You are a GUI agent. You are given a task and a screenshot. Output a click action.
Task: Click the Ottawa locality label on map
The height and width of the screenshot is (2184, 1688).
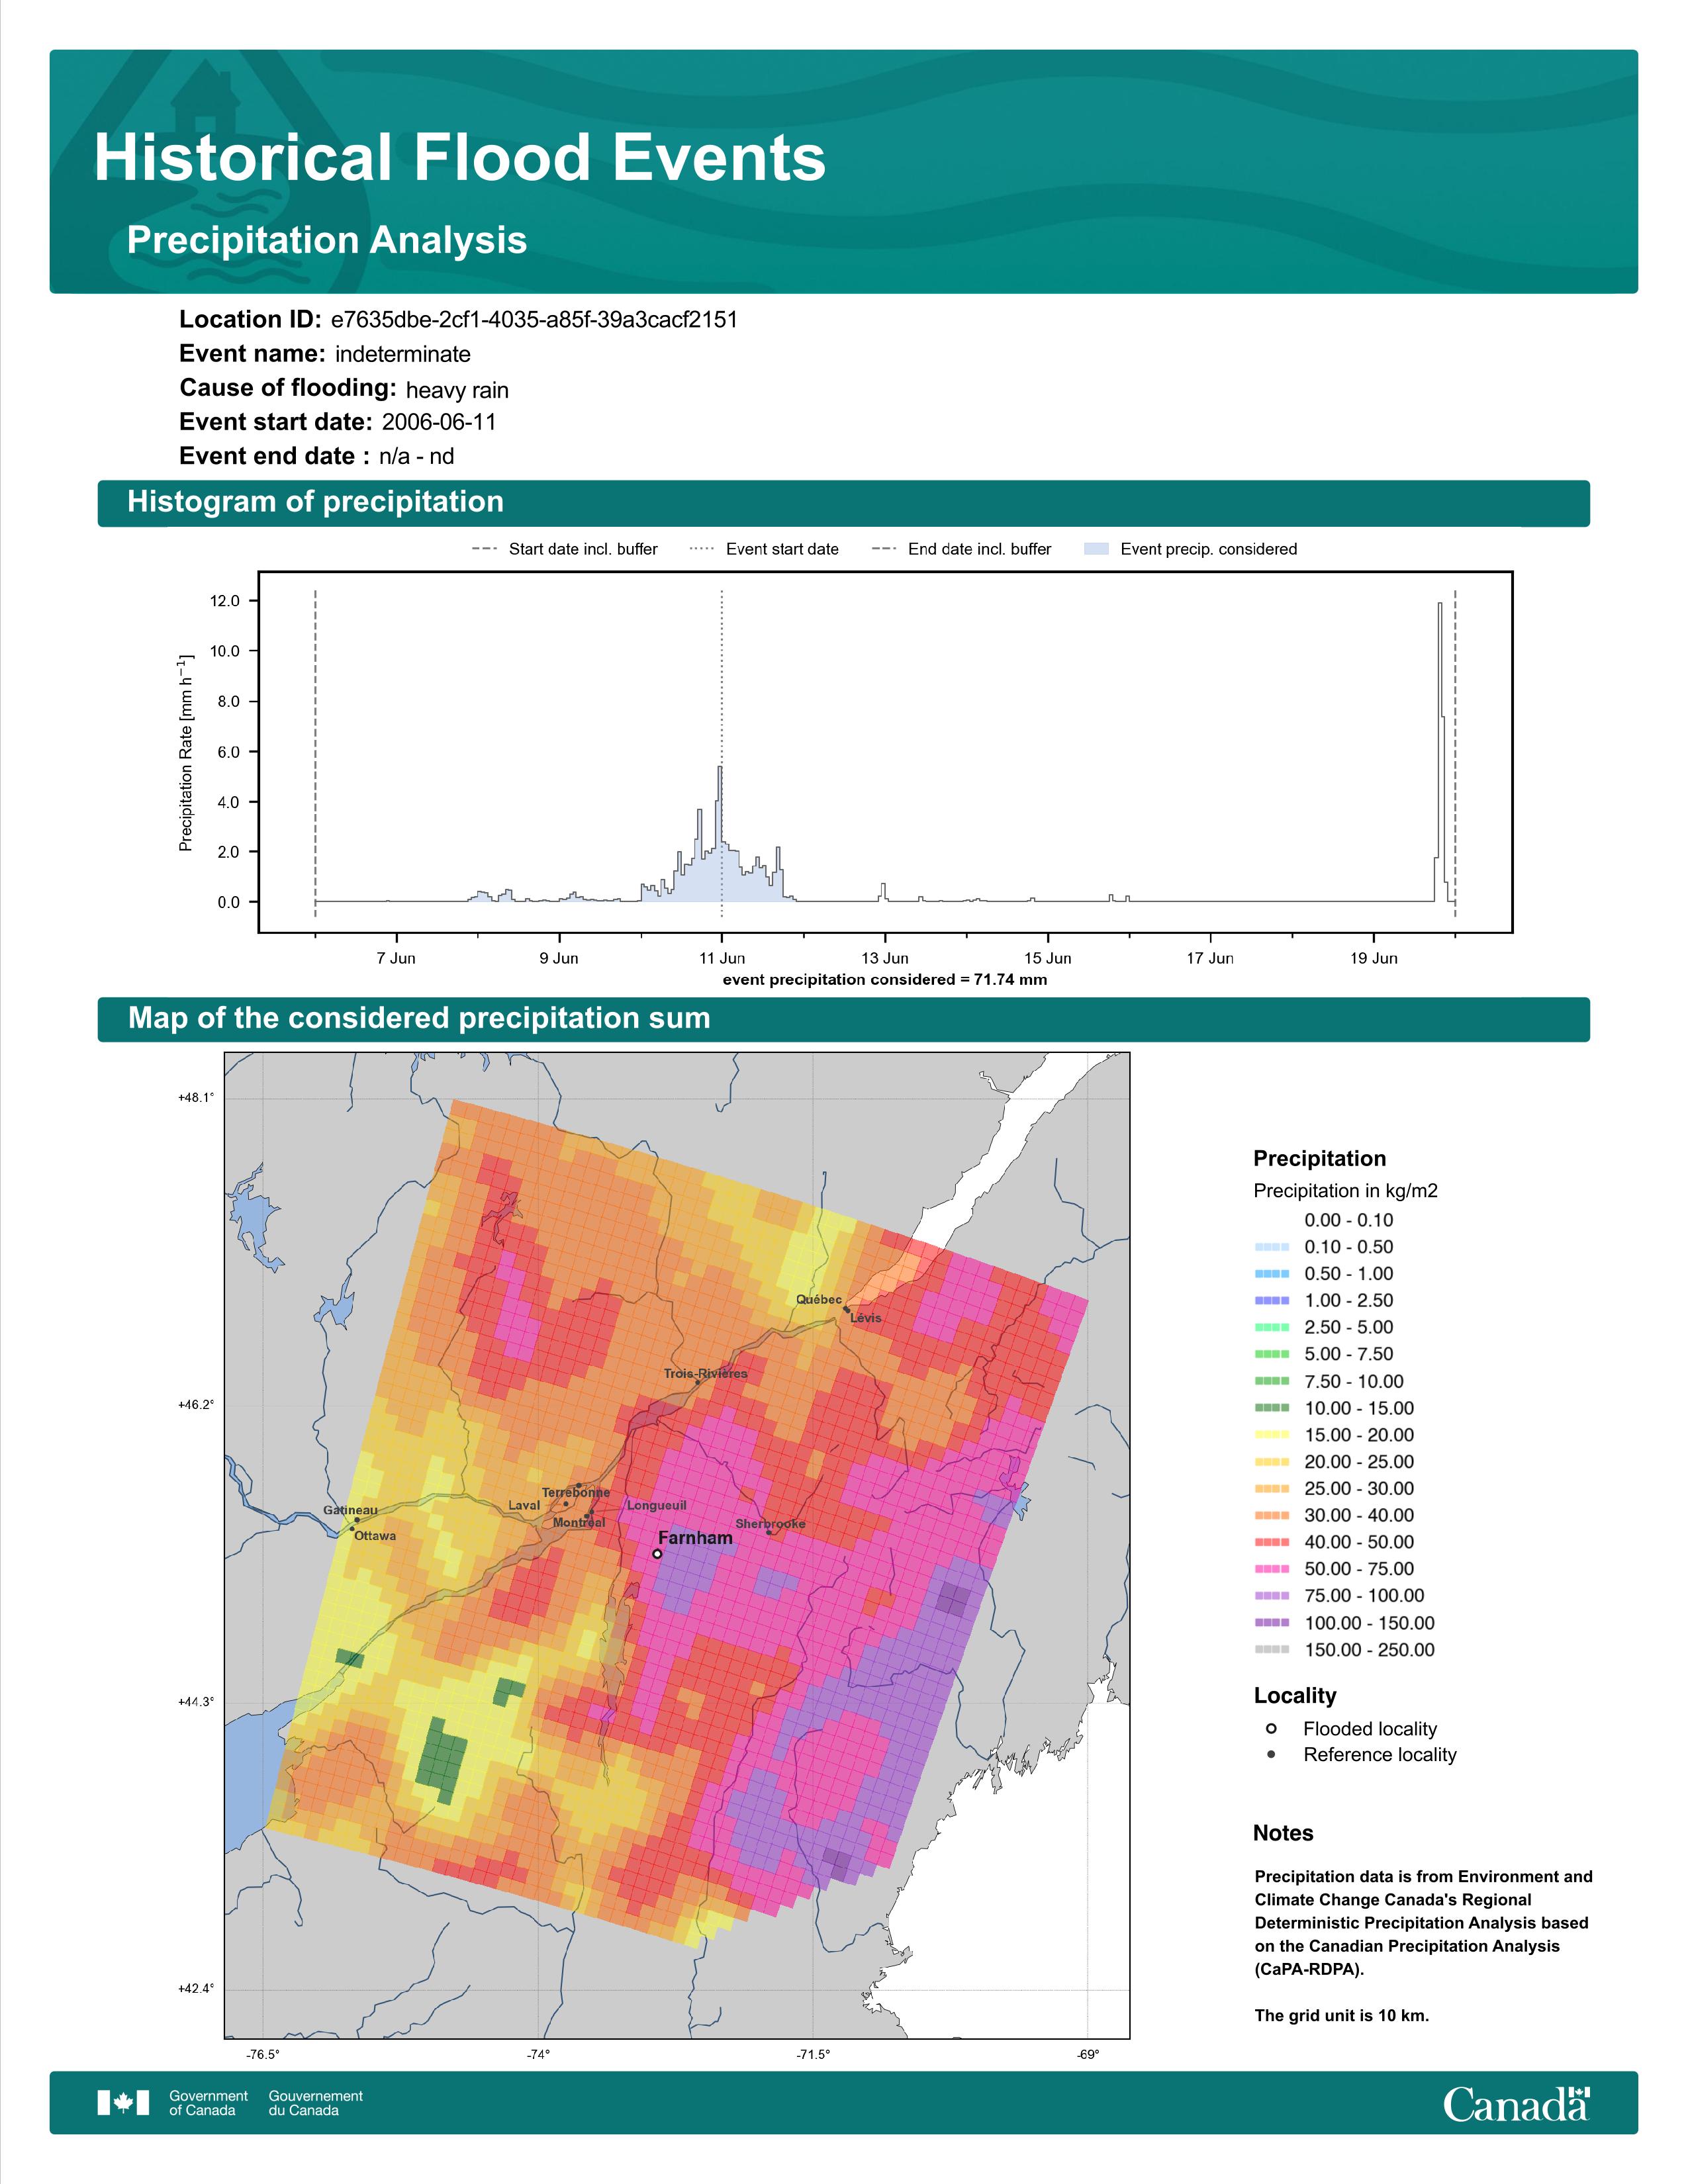coord(375,1536)
